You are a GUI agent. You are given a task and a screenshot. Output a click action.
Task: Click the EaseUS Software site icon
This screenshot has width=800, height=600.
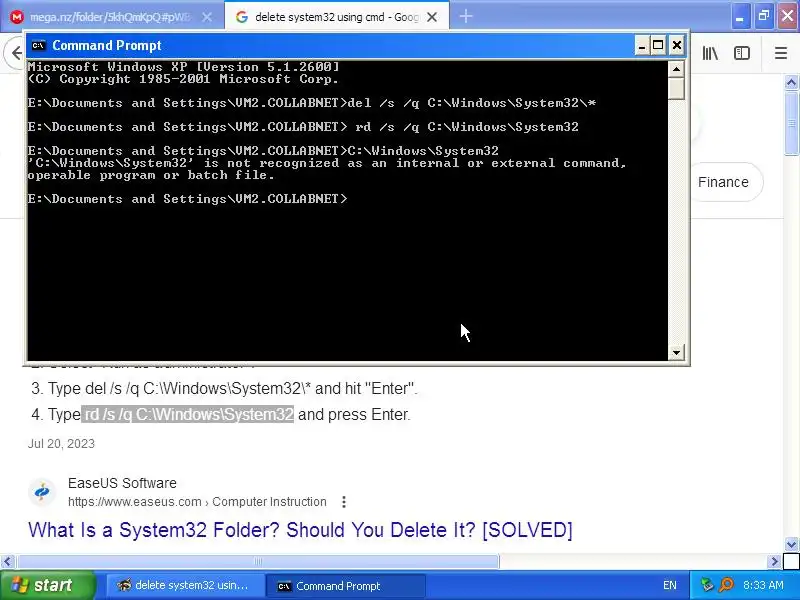click(42, 492)
